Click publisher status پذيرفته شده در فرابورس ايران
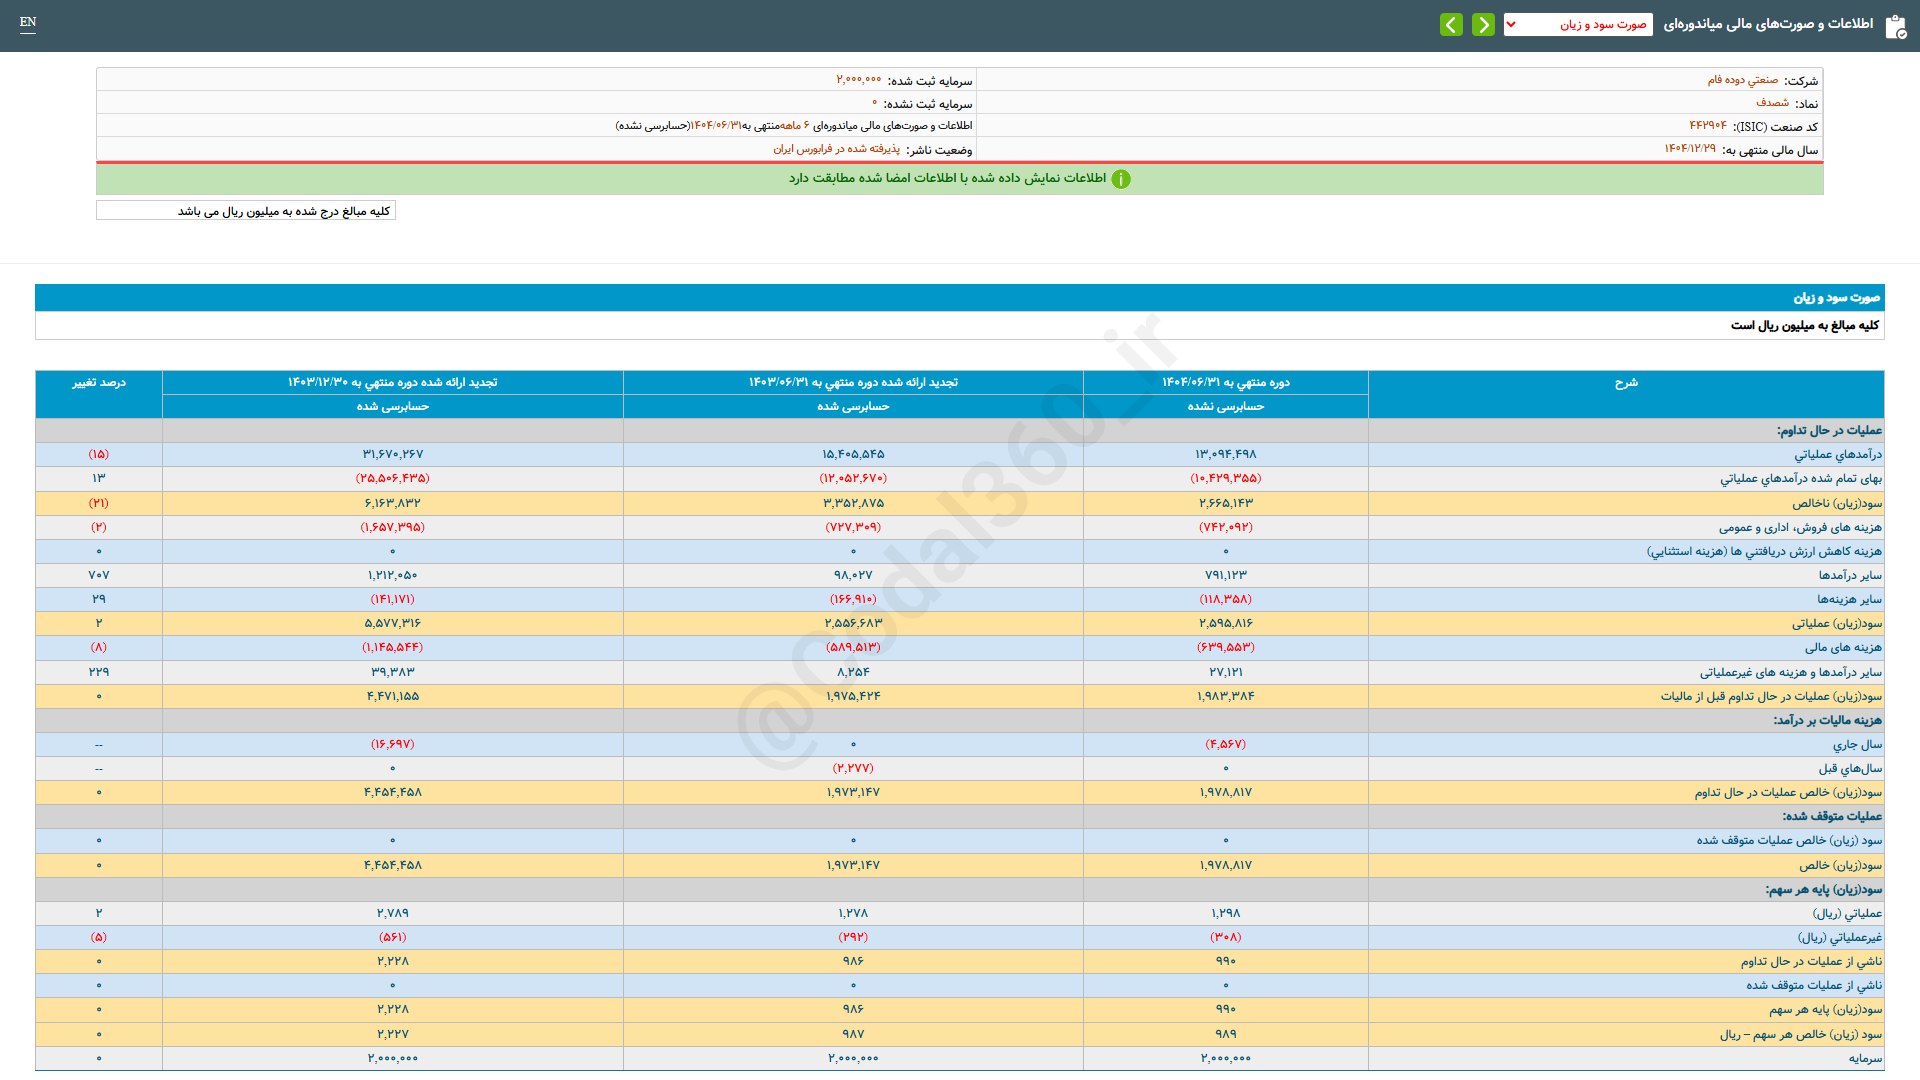 point(836,149)
